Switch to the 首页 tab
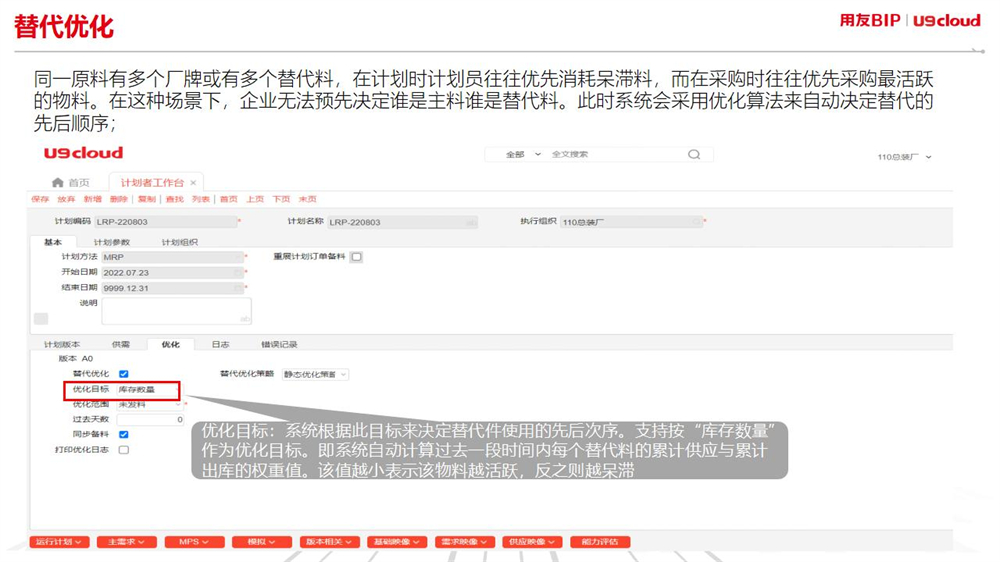1000x562 pixels. click(x=71, y=182)
